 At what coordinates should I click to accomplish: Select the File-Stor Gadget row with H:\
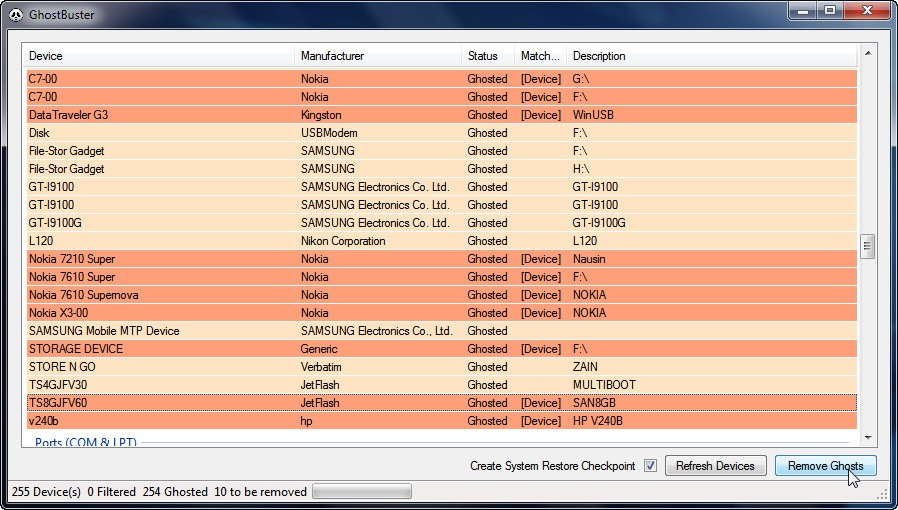pyautogui.click(x=442, y=169)
